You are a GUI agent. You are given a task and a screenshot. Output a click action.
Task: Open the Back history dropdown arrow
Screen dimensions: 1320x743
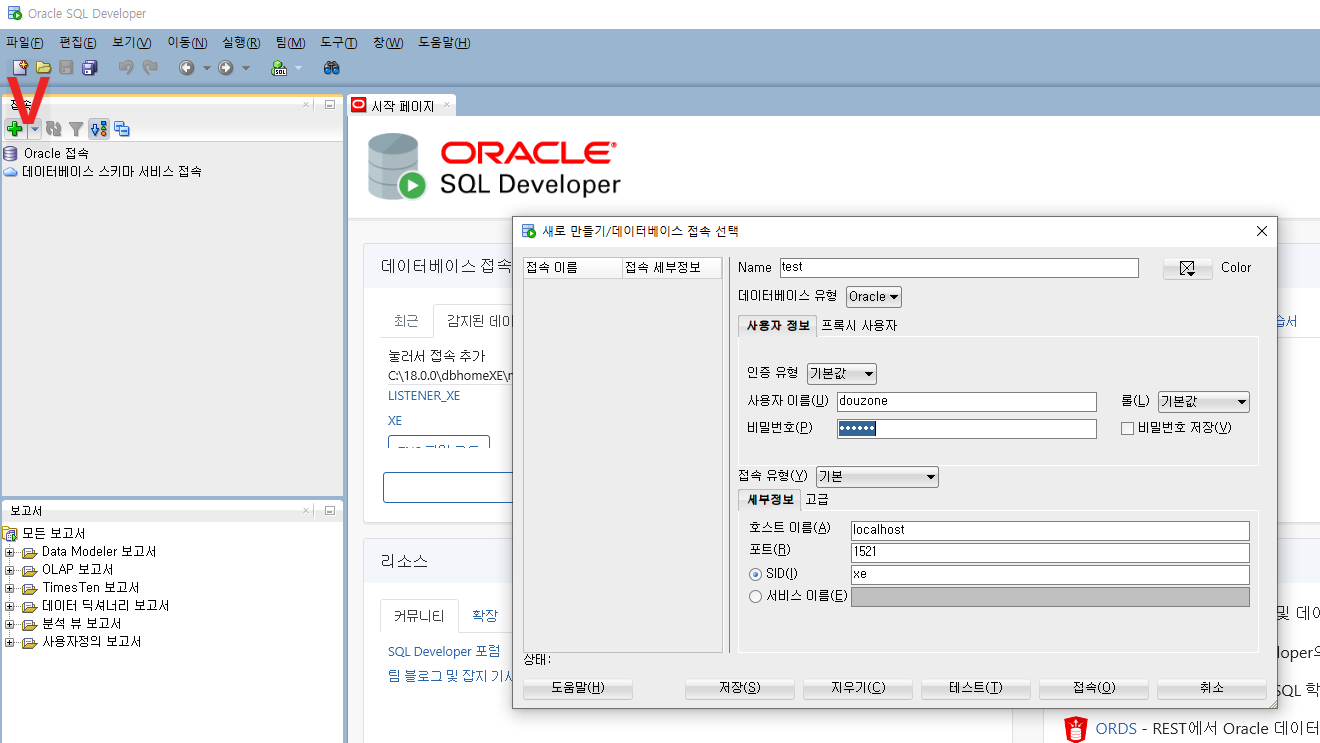click(x=206, y=68)
